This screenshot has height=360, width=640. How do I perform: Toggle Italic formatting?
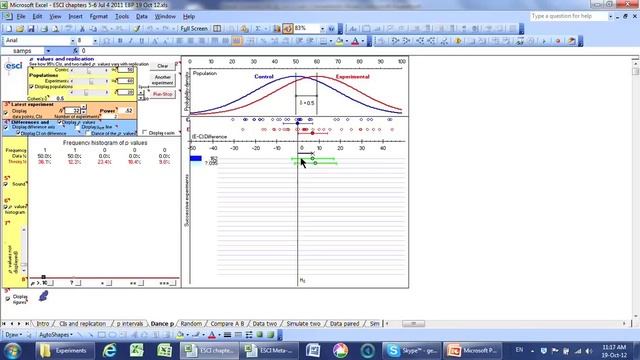(131, 41)
